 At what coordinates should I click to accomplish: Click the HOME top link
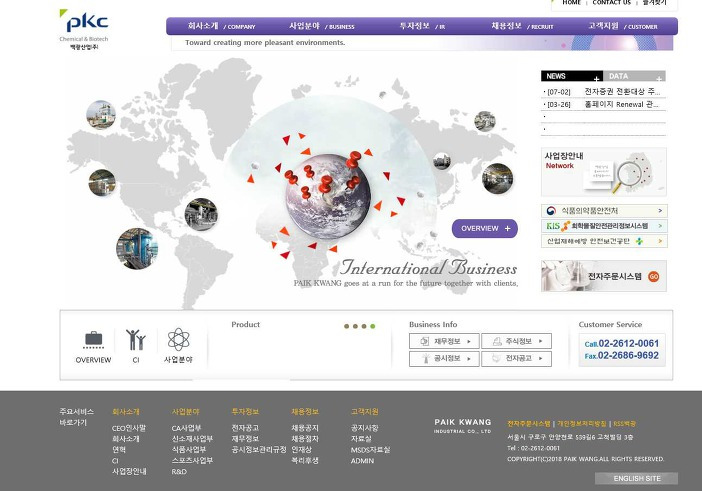pos(571,2)
